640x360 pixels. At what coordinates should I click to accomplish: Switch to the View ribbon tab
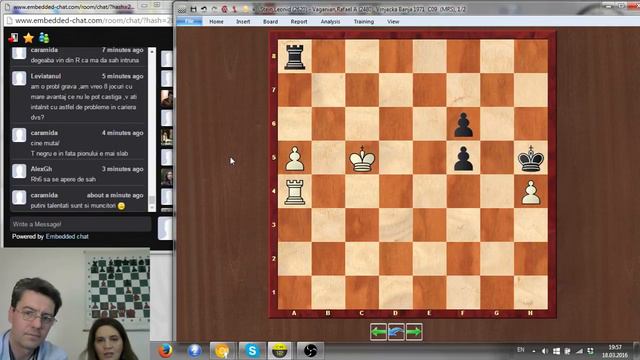[393, 22]
